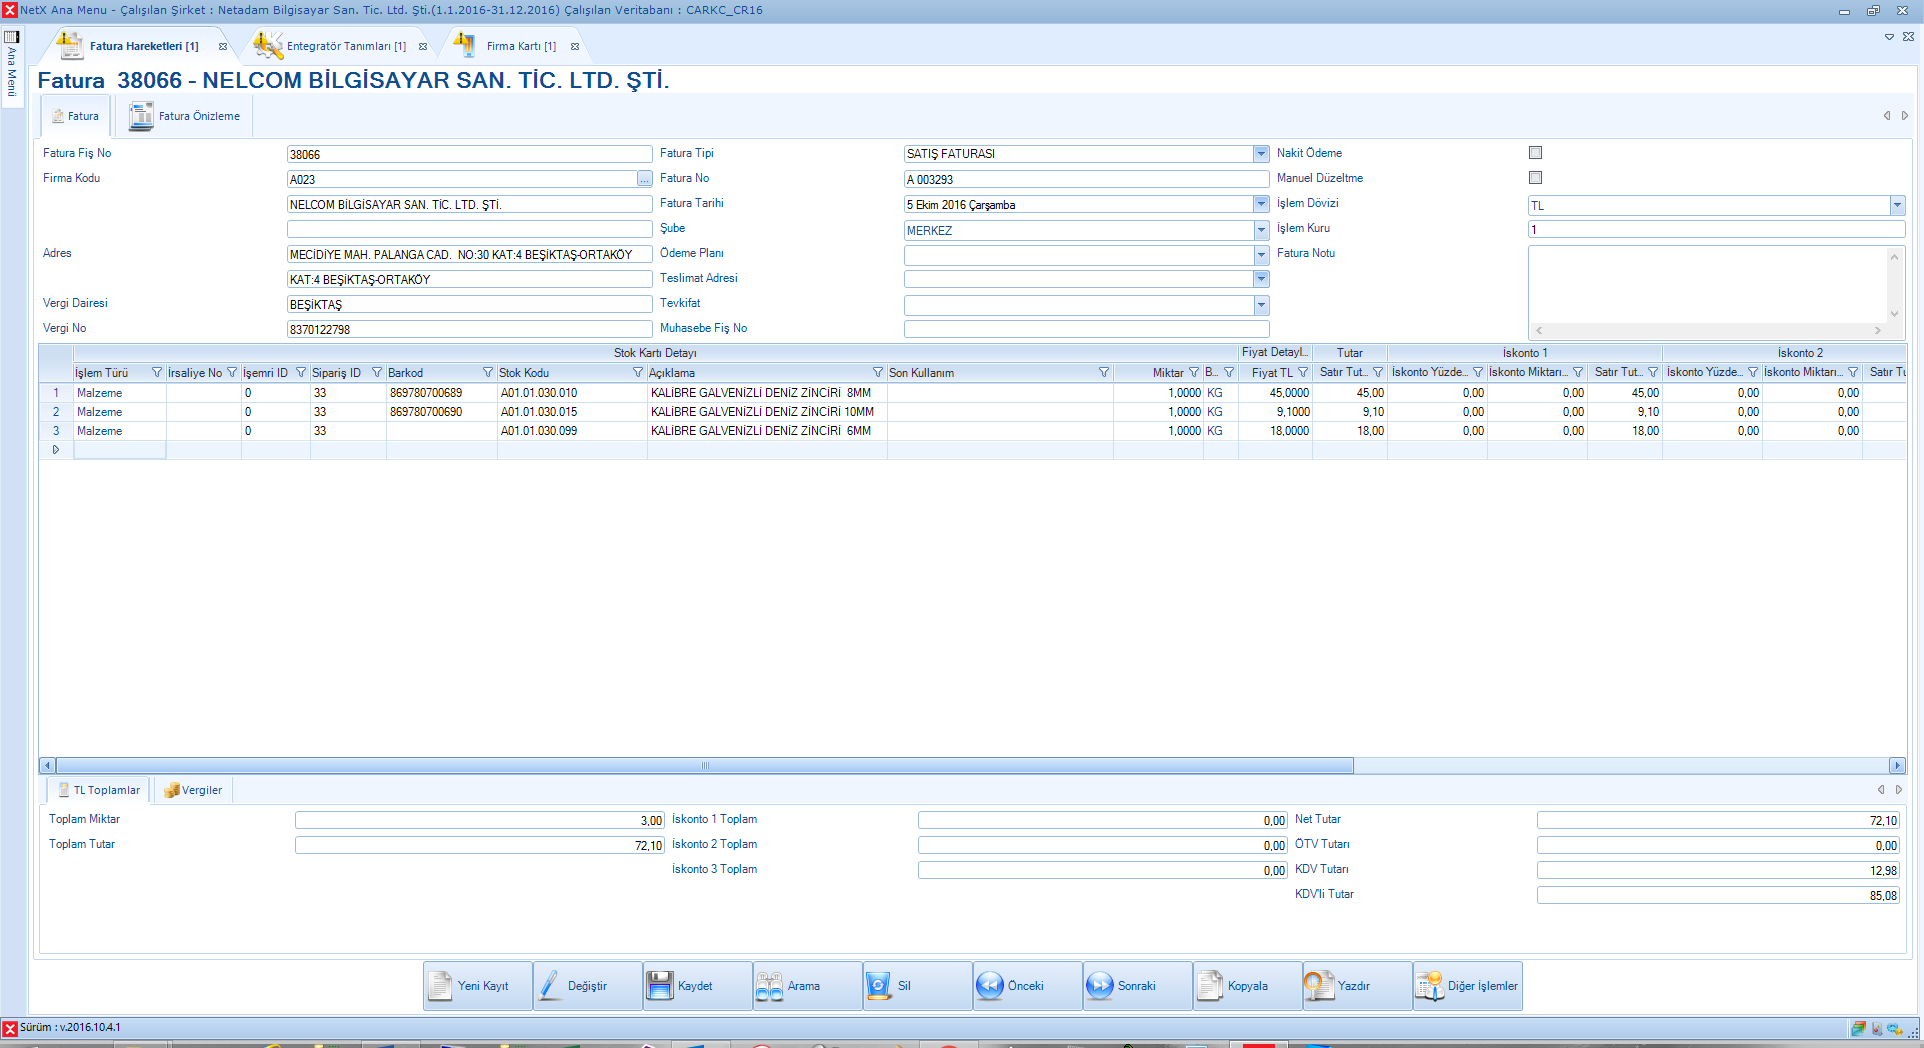Expand the Fatura Tipi dropdown
This screenshot has height=1048, width=1924.
point(1261,154)
